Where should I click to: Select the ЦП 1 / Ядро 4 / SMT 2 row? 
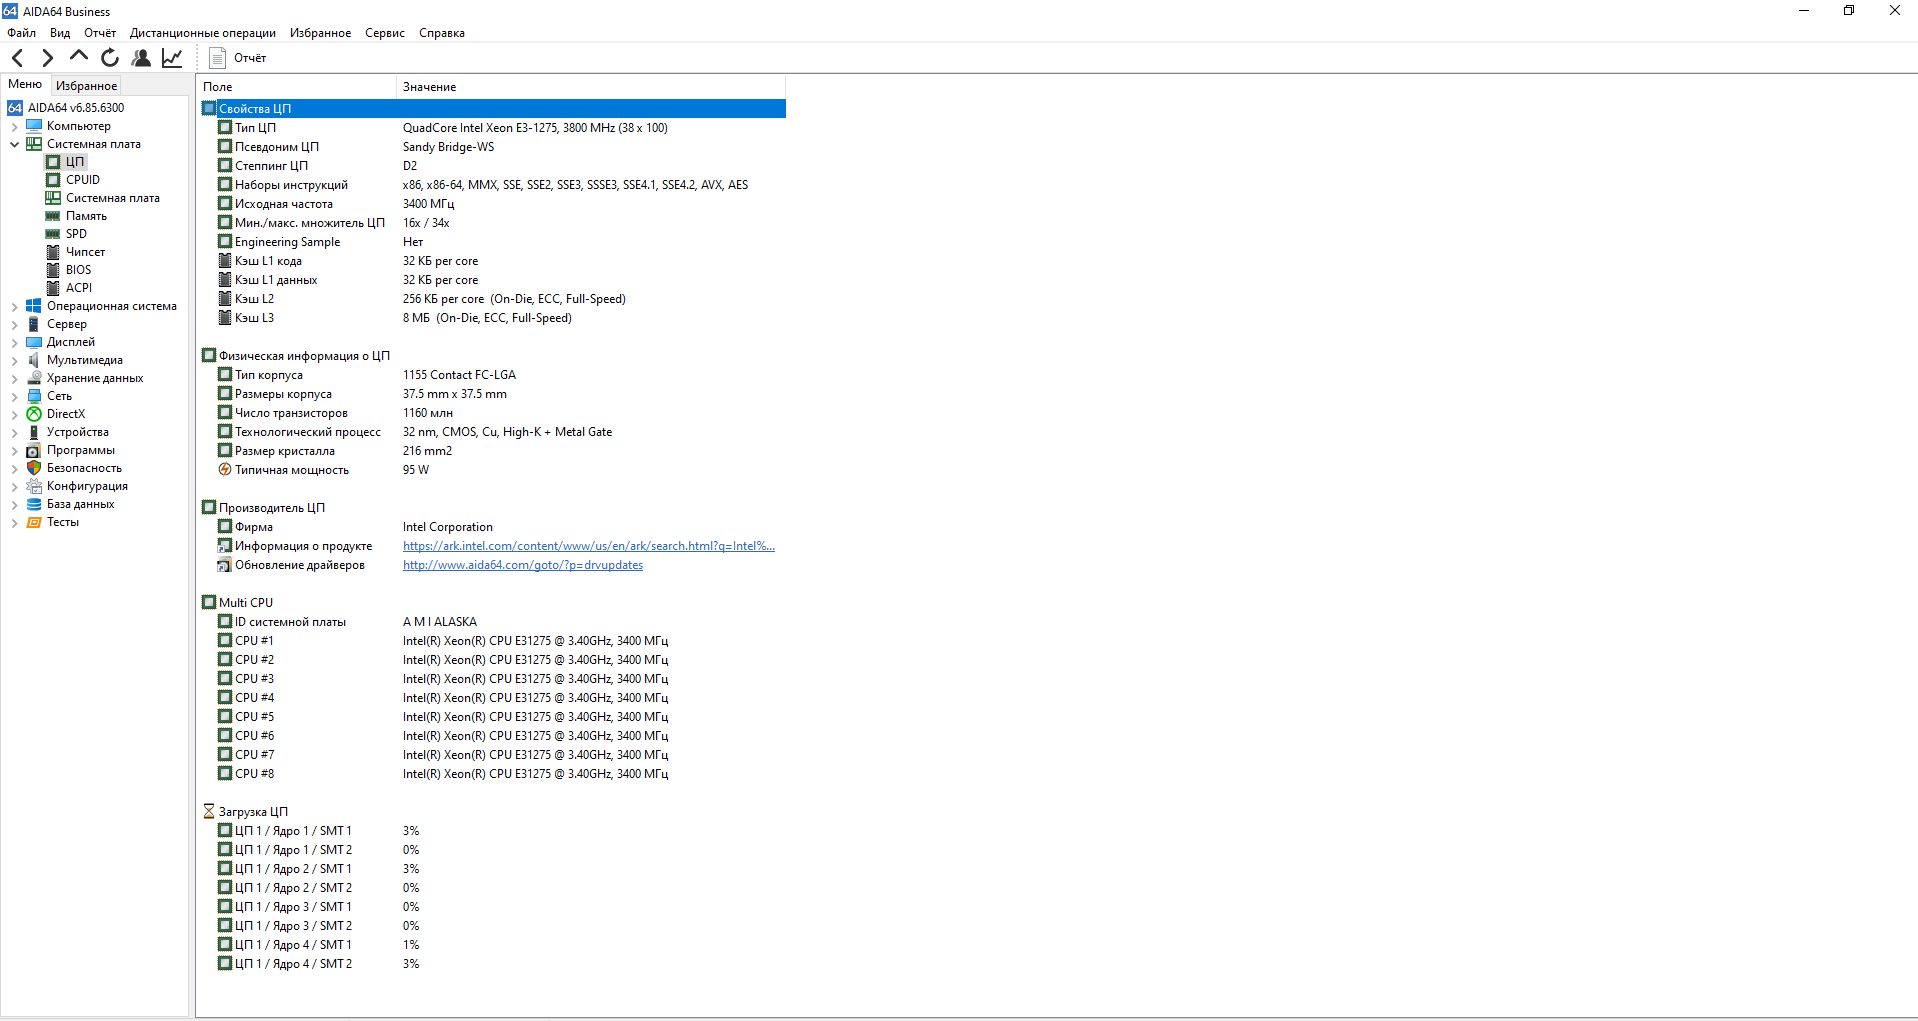493,964
